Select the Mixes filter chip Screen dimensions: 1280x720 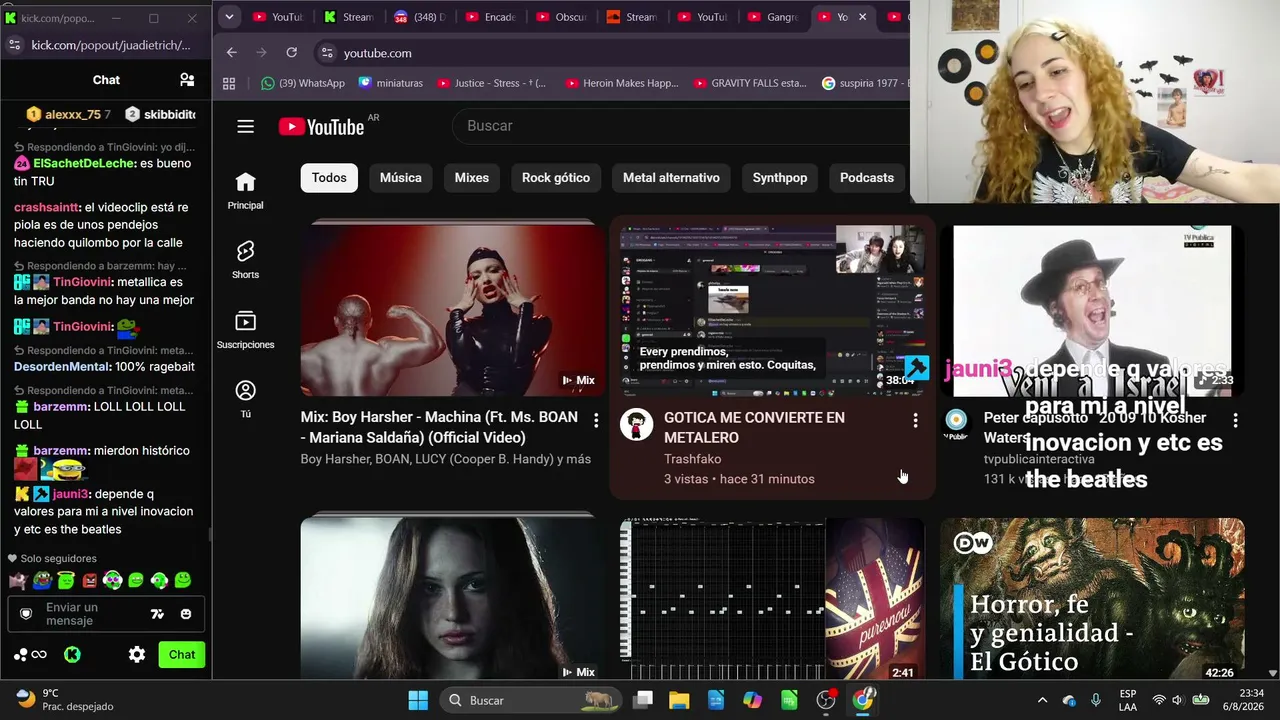472,178
